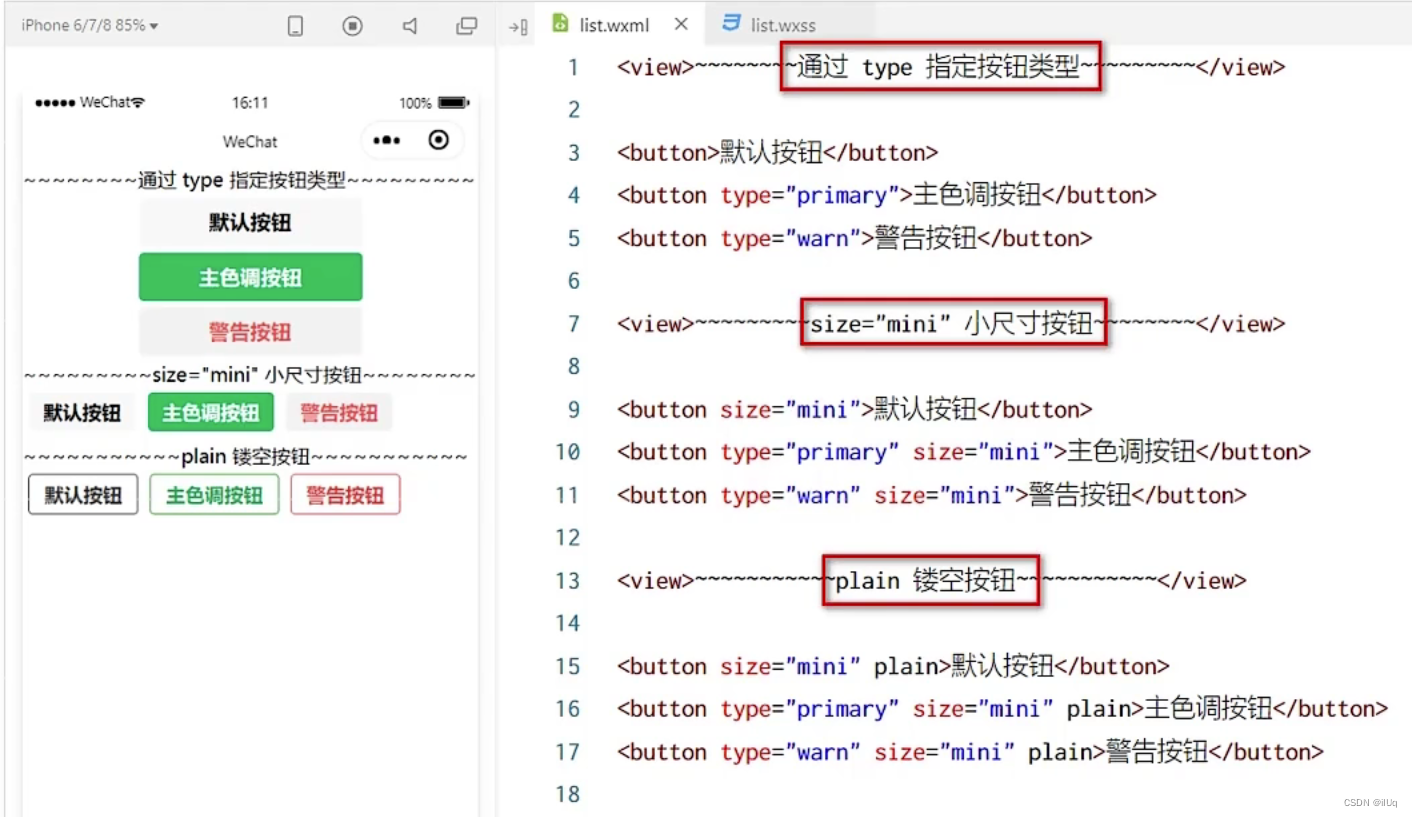This screenshot has height=817, width=1412.
Task: Click the large 默认按钮 button
Action: tap(250, 222)
